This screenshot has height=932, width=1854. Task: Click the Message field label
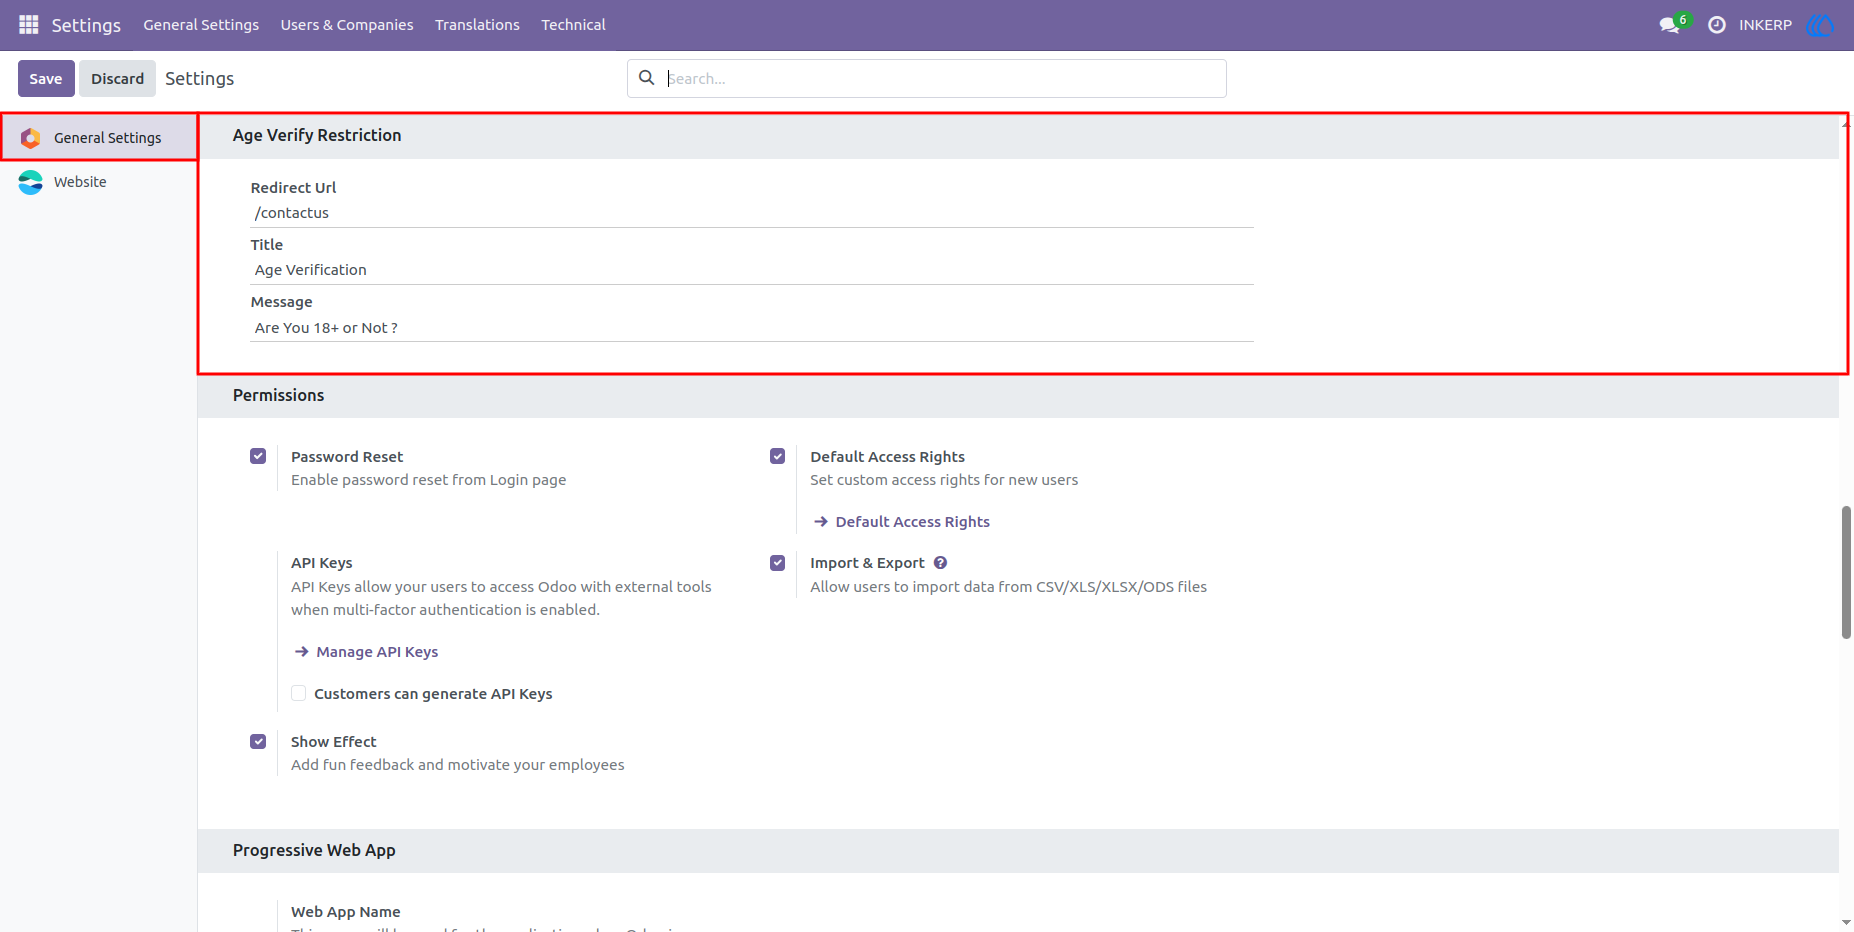282,302
